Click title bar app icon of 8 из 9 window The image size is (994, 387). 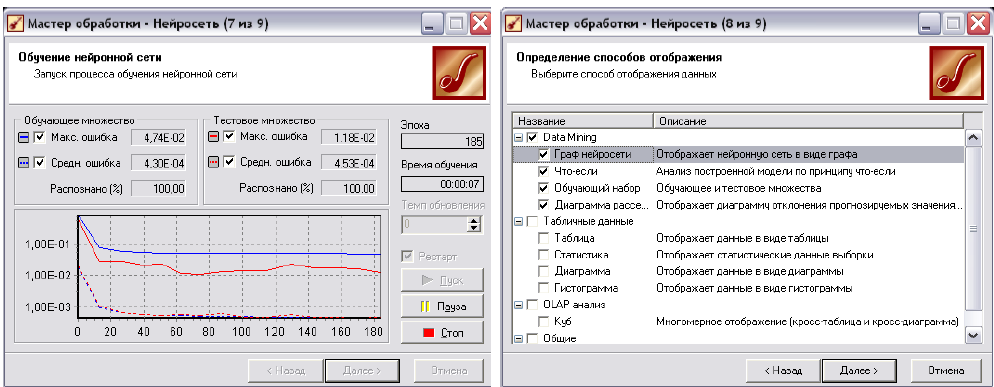[513, 24]
